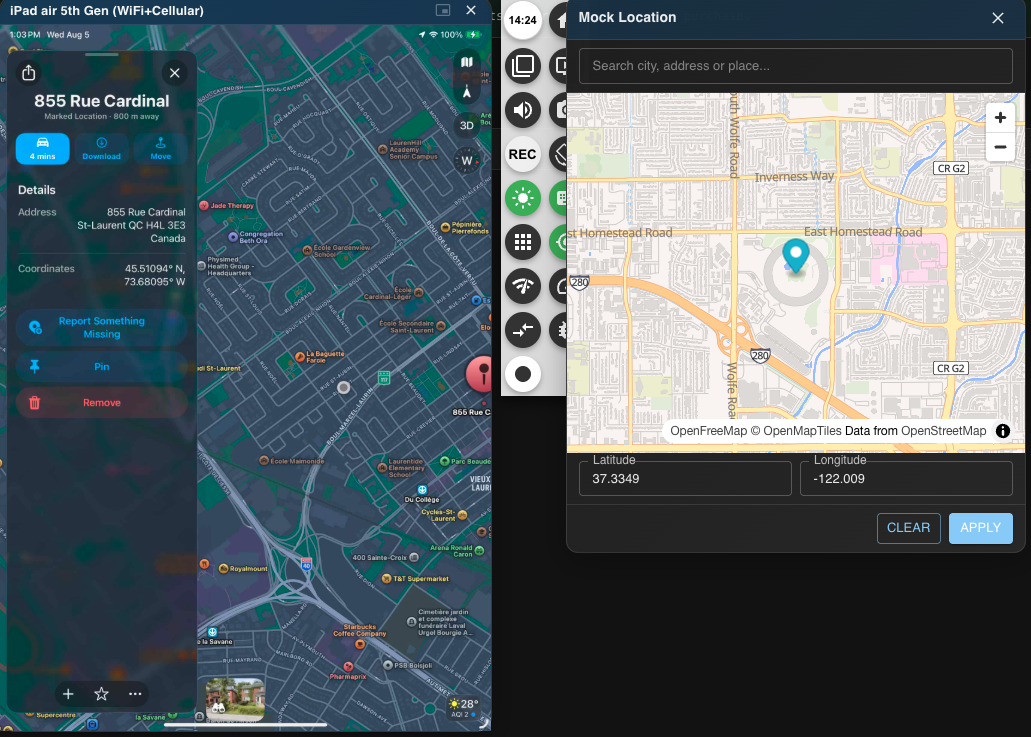
Task: Click the volume speaker icon
Action: click(523, 110)
